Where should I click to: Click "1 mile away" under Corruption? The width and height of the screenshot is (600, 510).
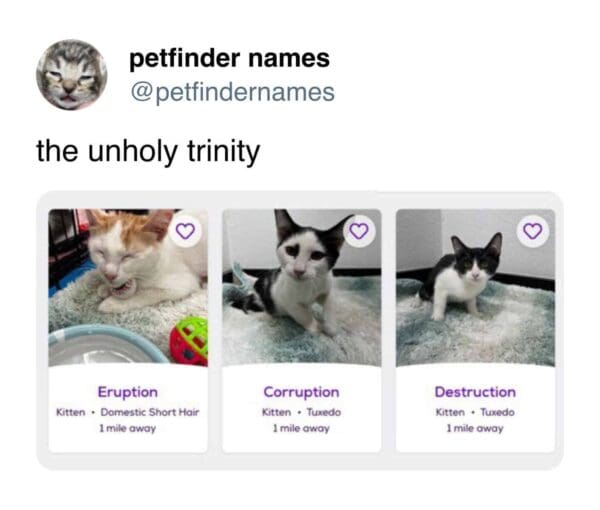point(301,428)
